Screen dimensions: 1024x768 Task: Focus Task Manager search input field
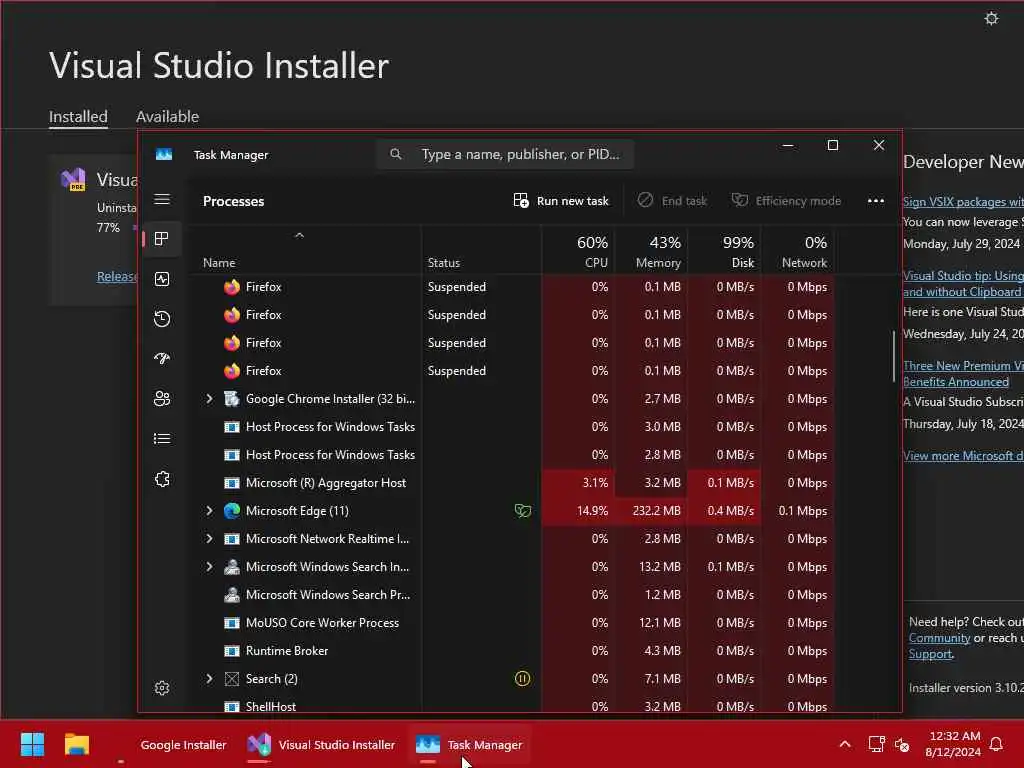[x=505, y=154]
